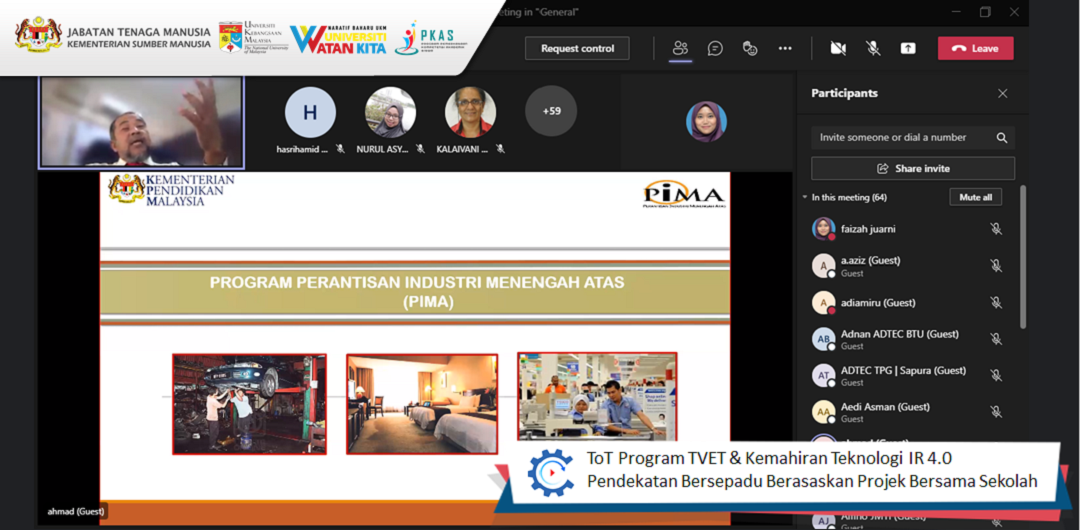Toggle the camera on or off
This screenshot has height=530, width=1080.
pyautogui.click(x=838, y=48)
